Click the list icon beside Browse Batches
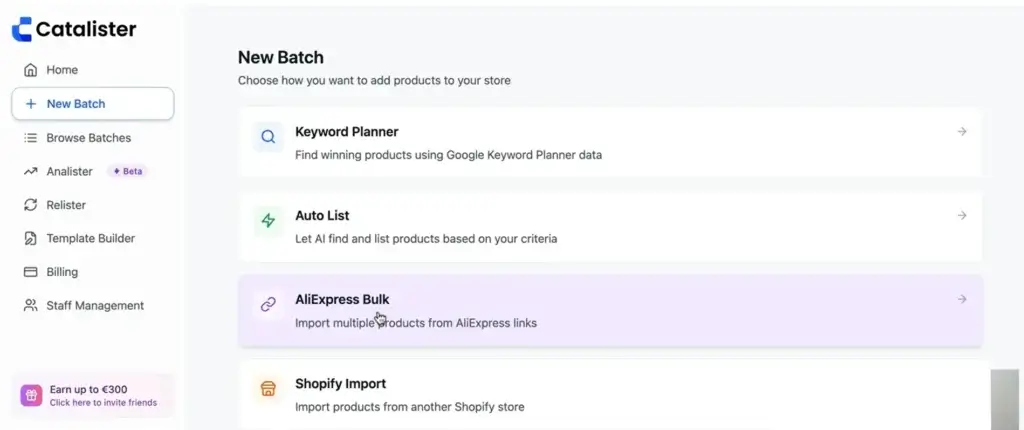This screenshot has height=430, width=1024. coord(30,138)
